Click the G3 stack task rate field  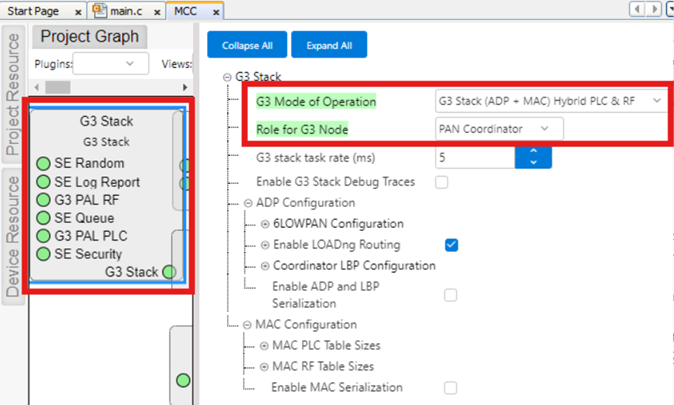[474, 157]
